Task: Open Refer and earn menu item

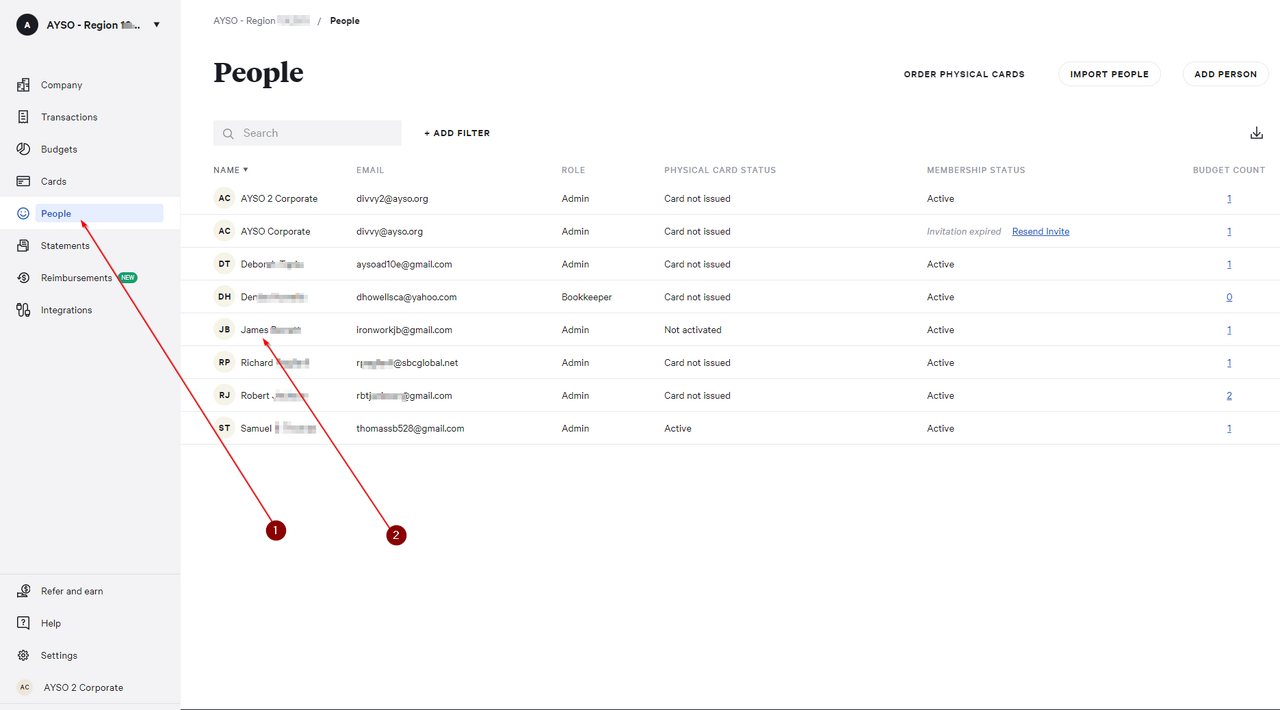Action: tap(72, 591)
